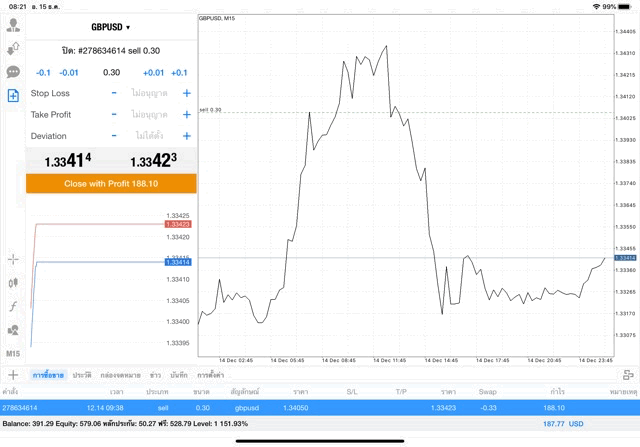
Task: Toggle the window layout icon at right
Action: (x=628, y=375)
